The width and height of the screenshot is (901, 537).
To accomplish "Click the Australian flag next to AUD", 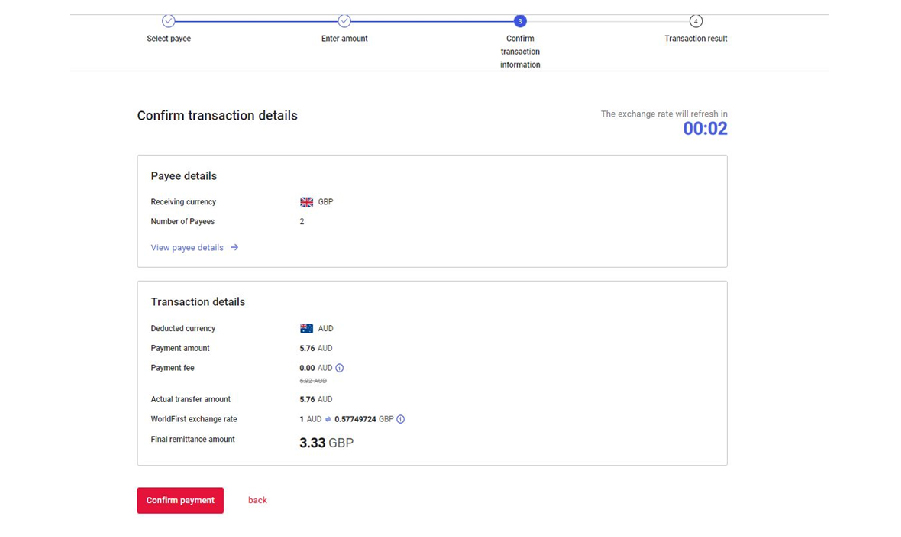I will tap(307, 328).
